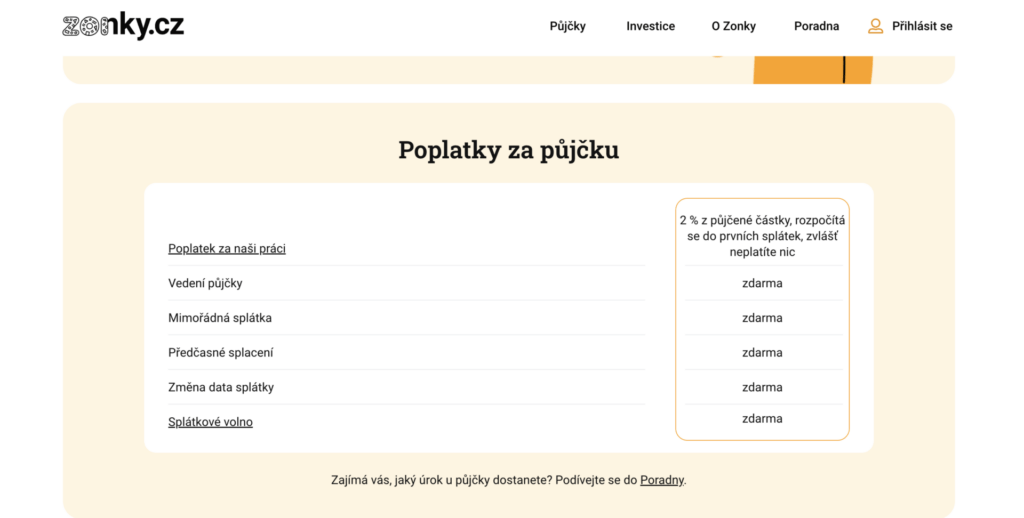
Task: Click the zdarma value for Vedení půjčky
Action: [762, 284]
